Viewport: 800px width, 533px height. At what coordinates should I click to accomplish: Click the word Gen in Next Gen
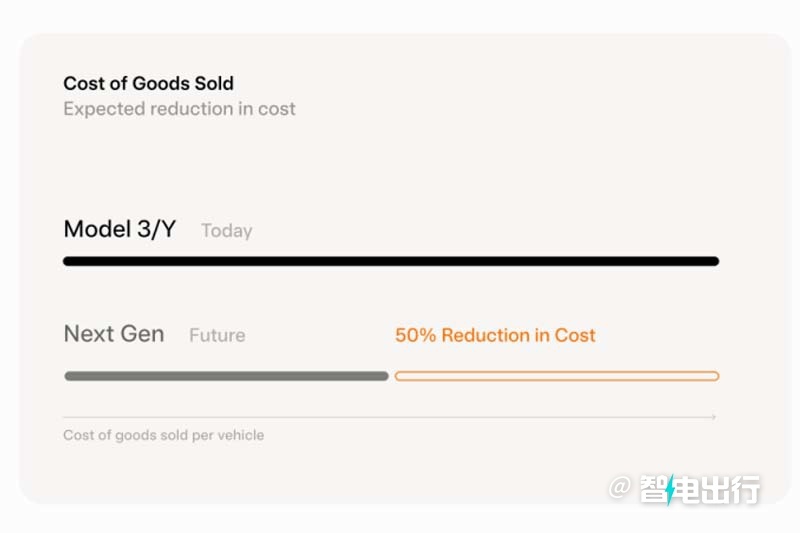pos(142,334)
